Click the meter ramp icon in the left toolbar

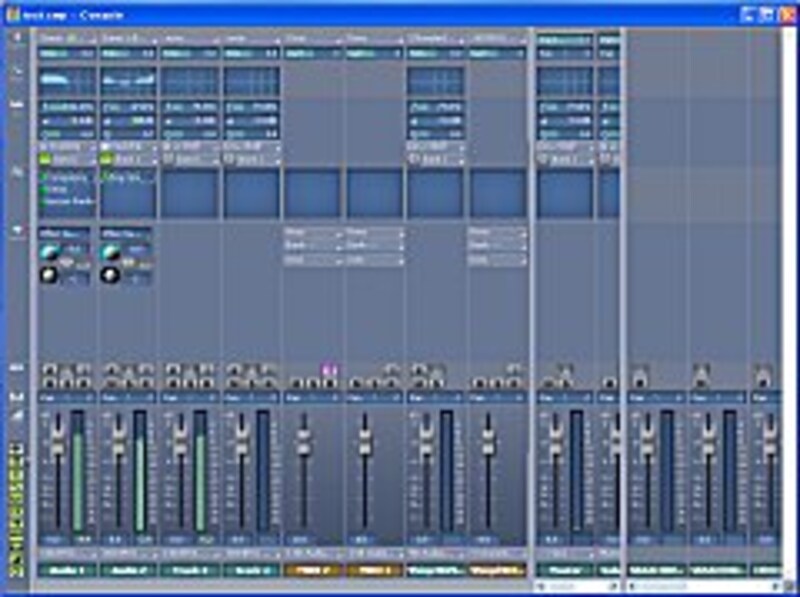click(17, 416)
